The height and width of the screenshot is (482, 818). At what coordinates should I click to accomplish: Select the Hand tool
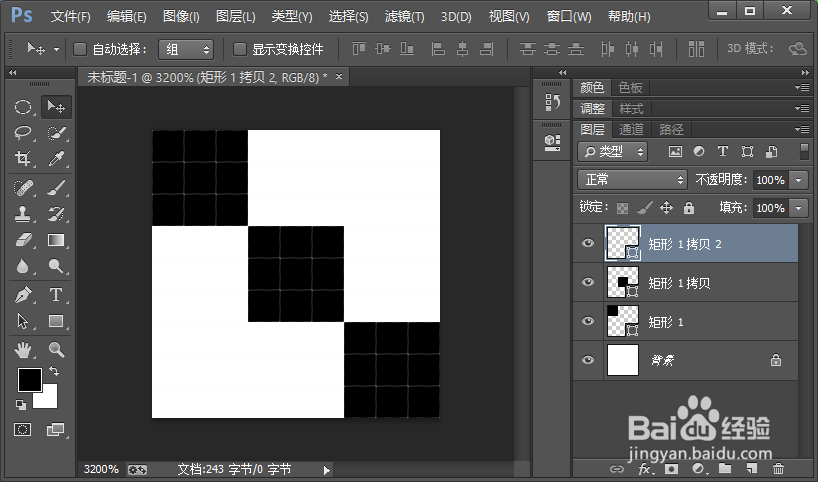point(23,350)
